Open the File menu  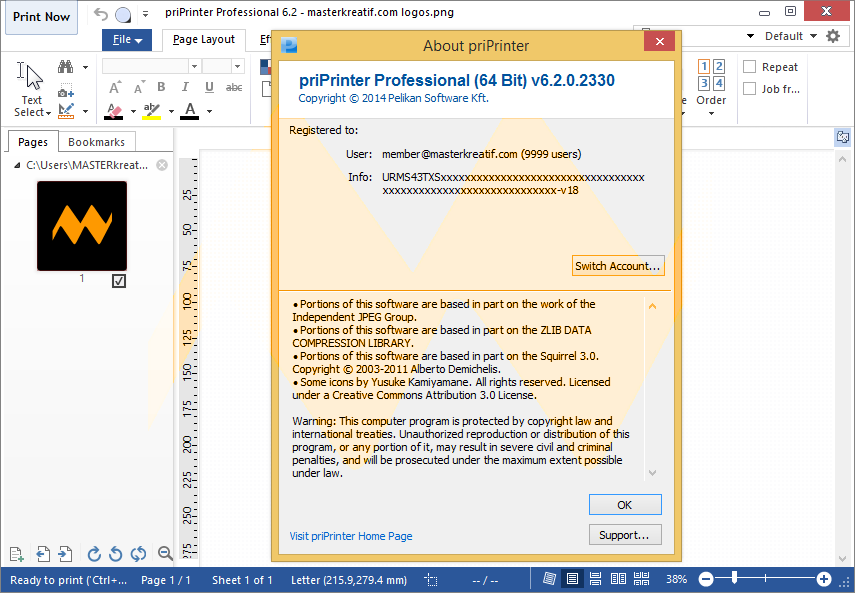pyautogui.click(x=127, y=40)
